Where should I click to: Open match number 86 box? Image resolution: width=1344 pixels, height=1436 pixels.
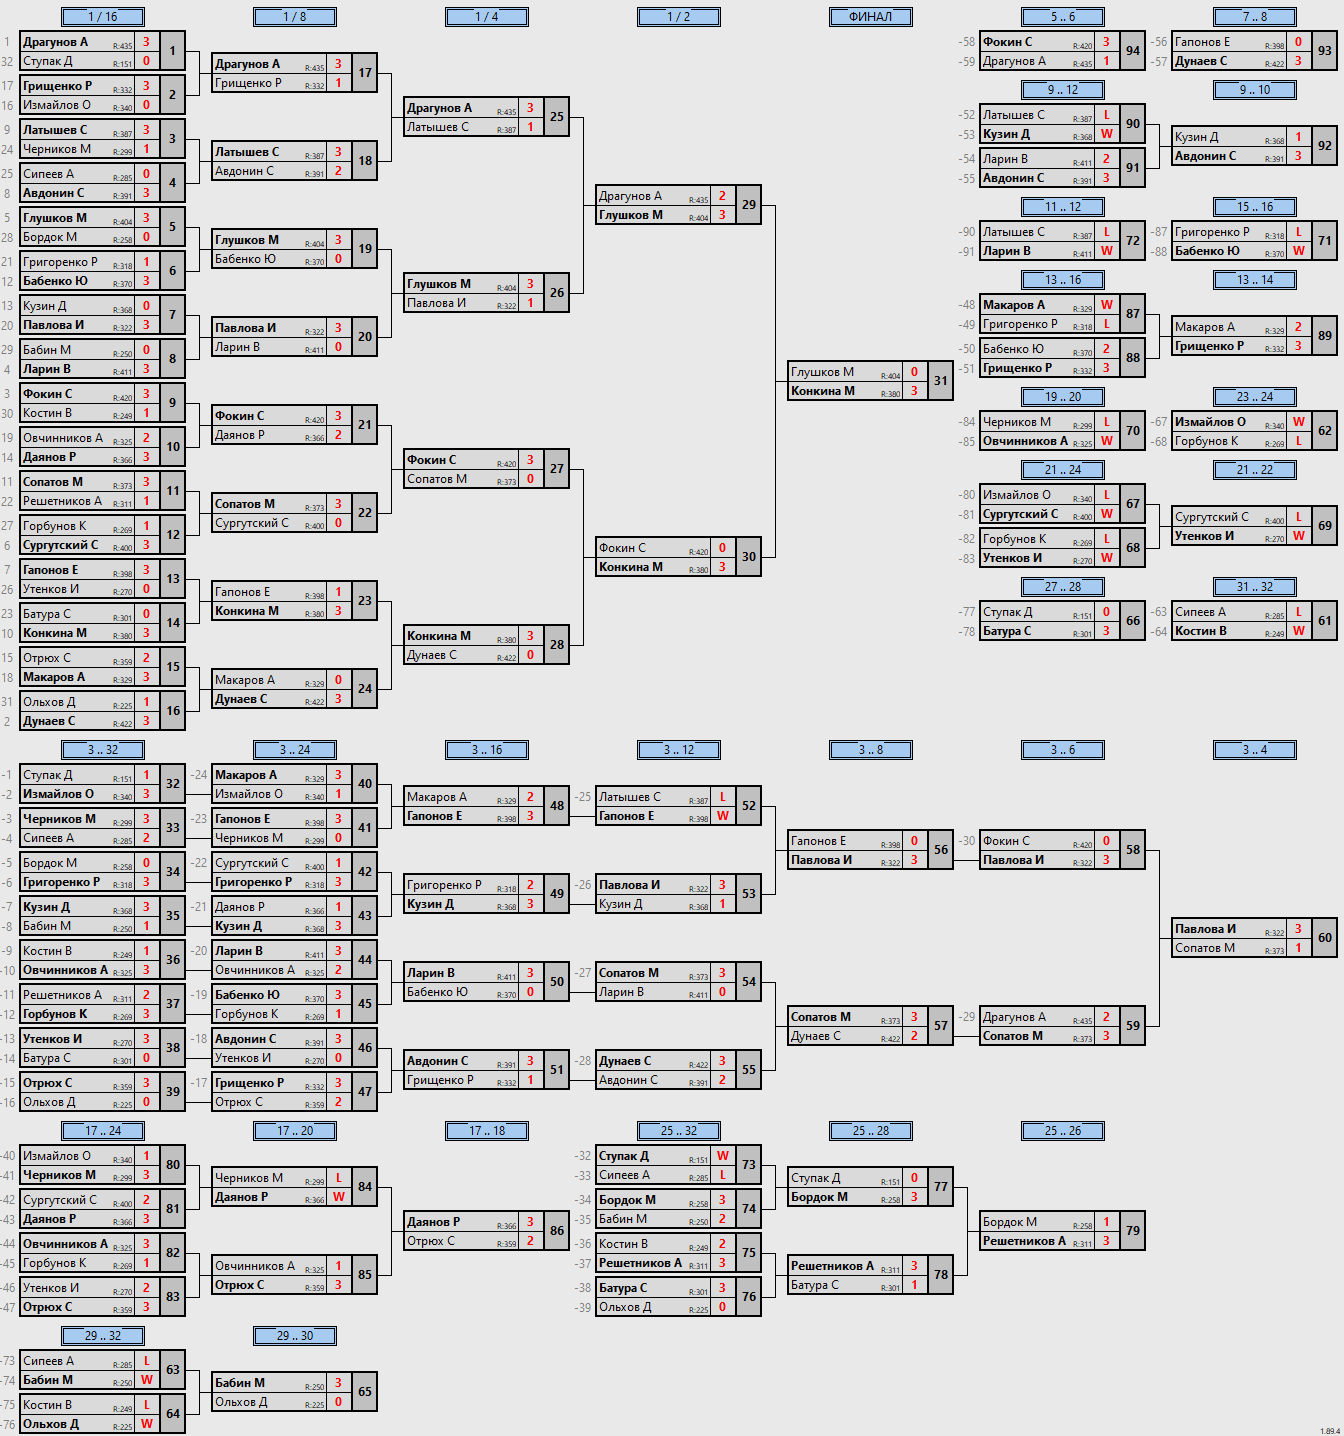(x=556, y=1231)
